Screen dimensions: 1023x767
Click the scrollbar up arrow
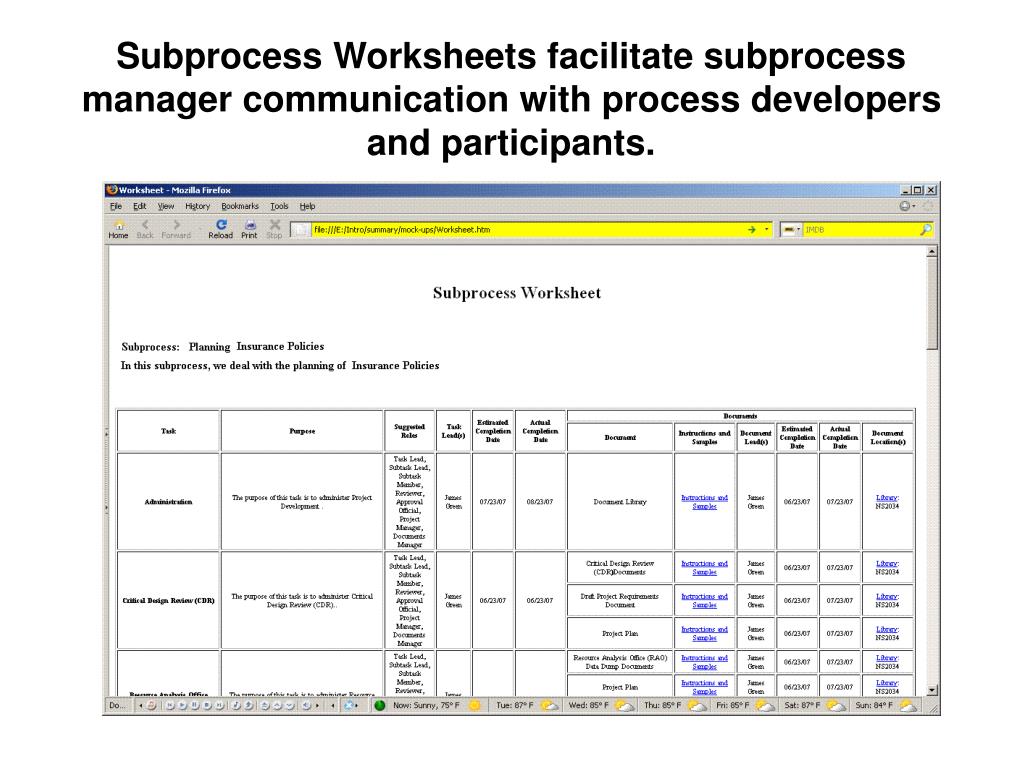click(x=932, y=251)
